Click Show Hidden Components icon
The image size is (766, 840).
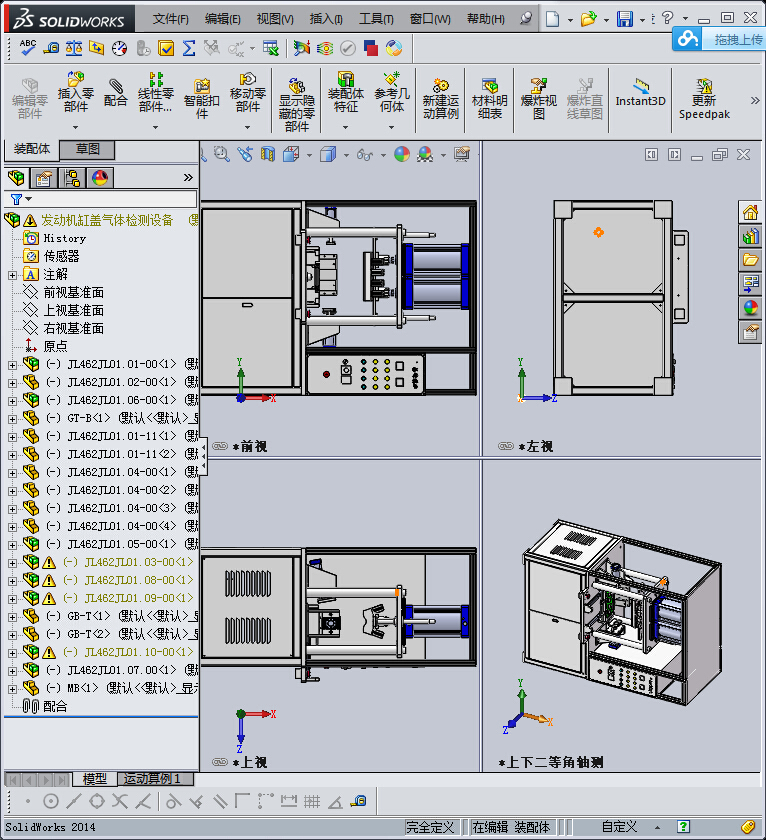click(x=296, y=105)
